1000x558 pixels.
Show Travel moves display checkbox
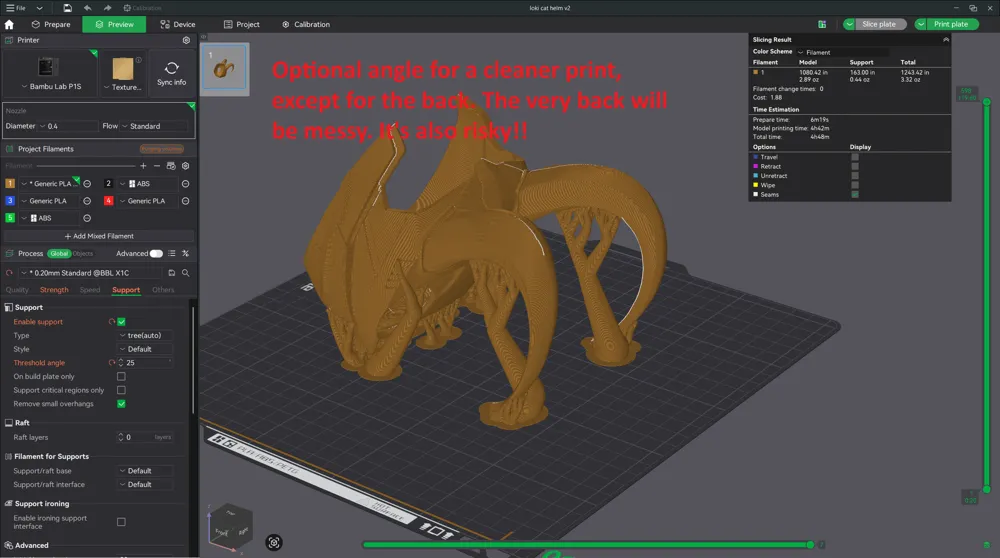pyautogui.click(x=855, y=157)
